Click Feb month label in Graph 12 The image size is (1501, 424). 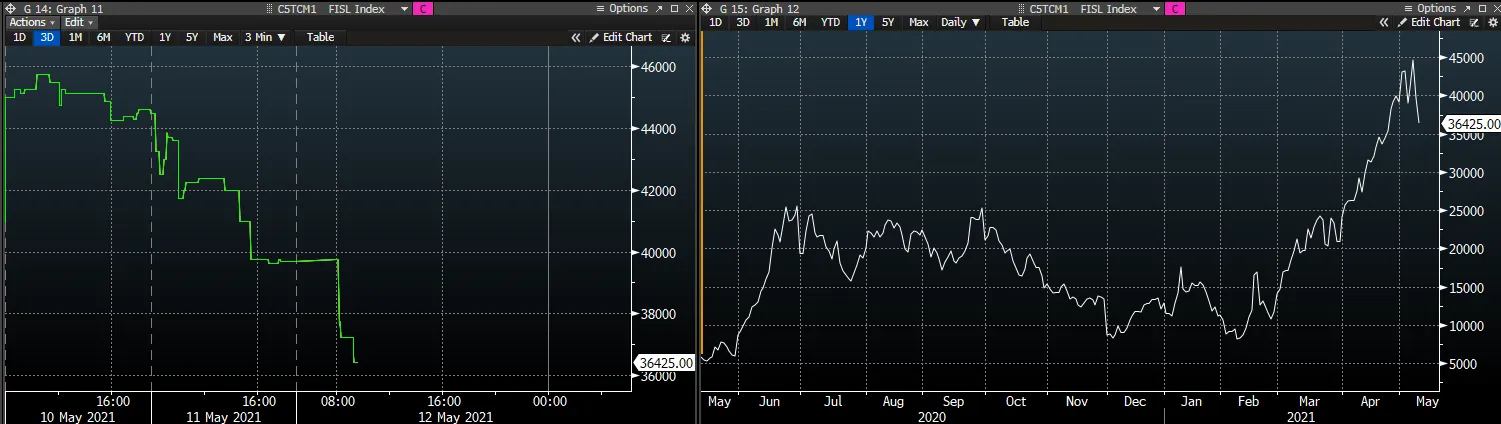point(1248,401)
